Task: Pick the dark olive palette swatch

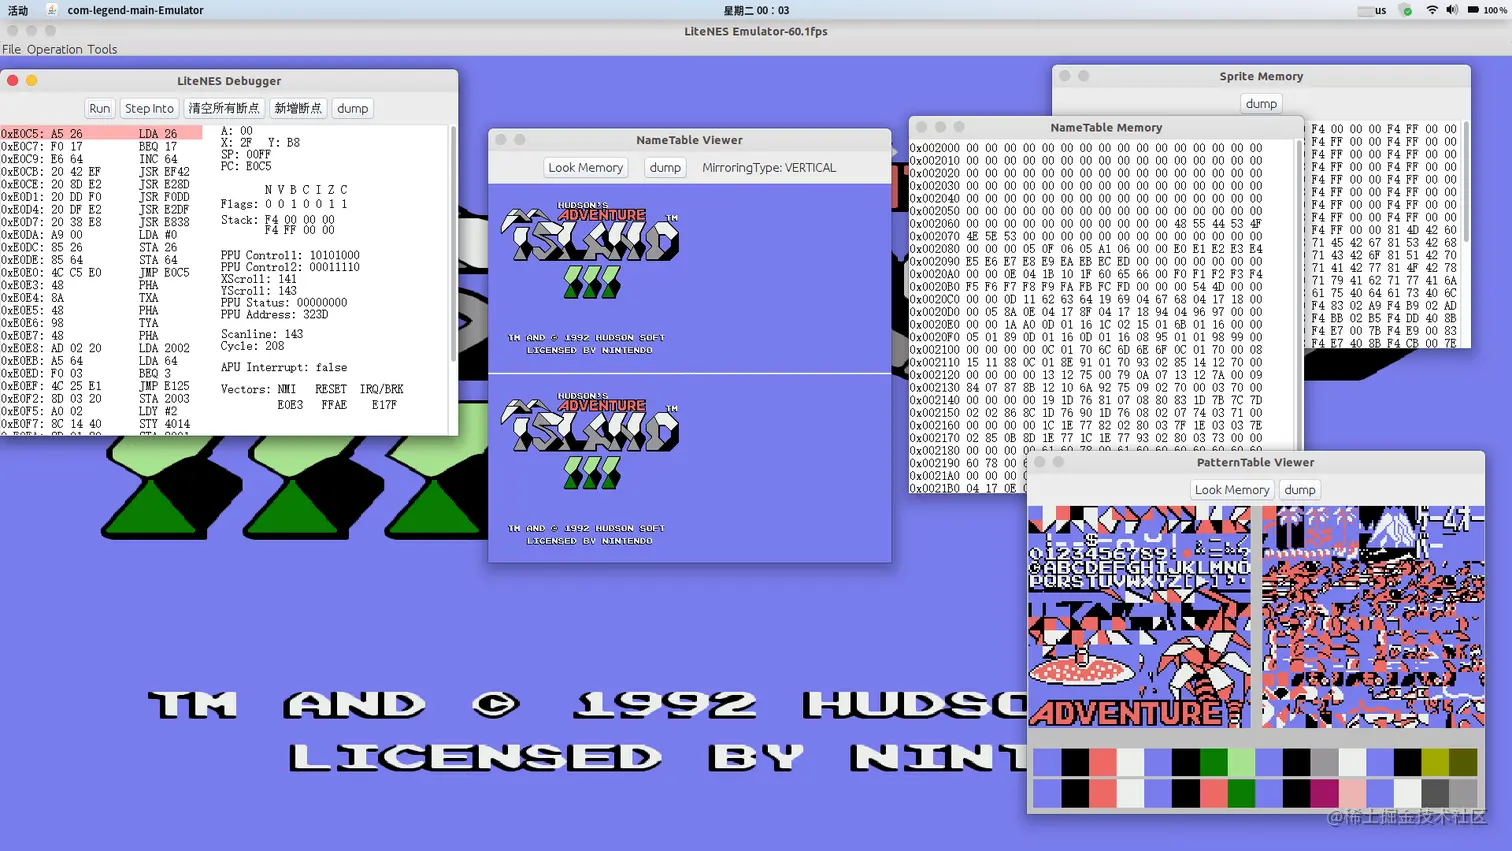Action: tap(1463, 762)
